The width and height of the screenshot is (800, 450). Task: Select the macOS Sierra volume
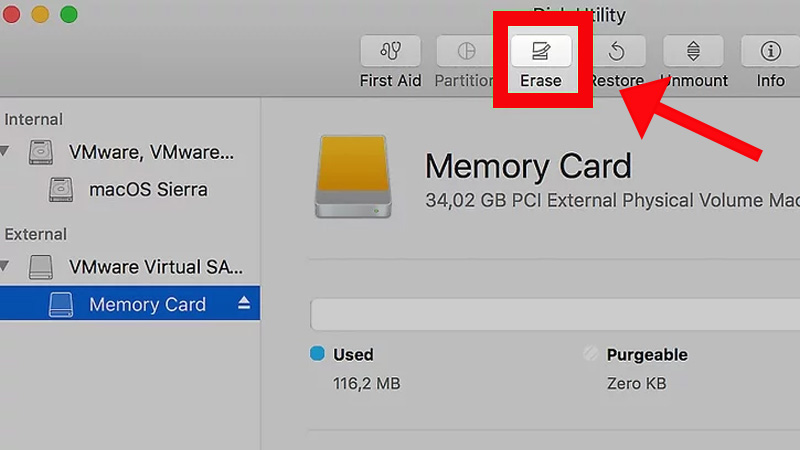click(148, 189)
